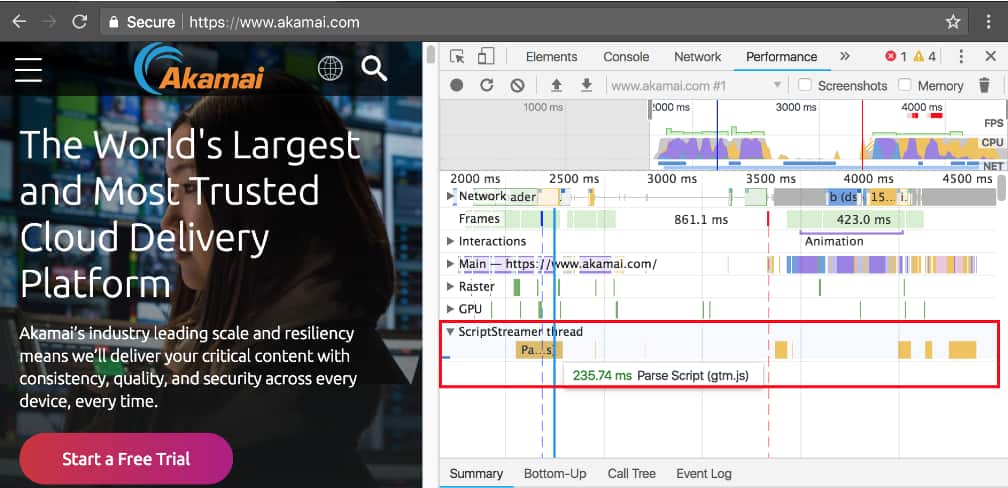Viewport: 1008px width, 488px height.
Task: Click the search magnifier on Akamai site
Action: pos(374,68)
